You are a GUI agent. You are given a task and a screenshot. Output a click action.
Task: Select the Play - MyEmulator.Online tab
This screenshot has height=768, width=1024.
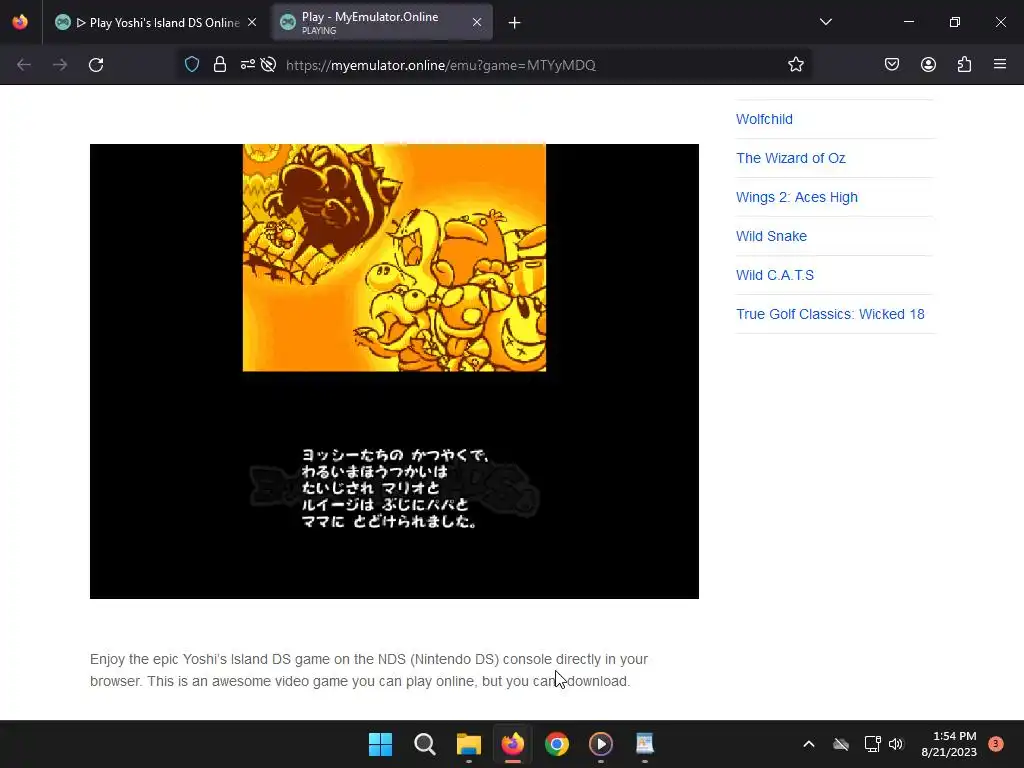click(x=382, y=22)
